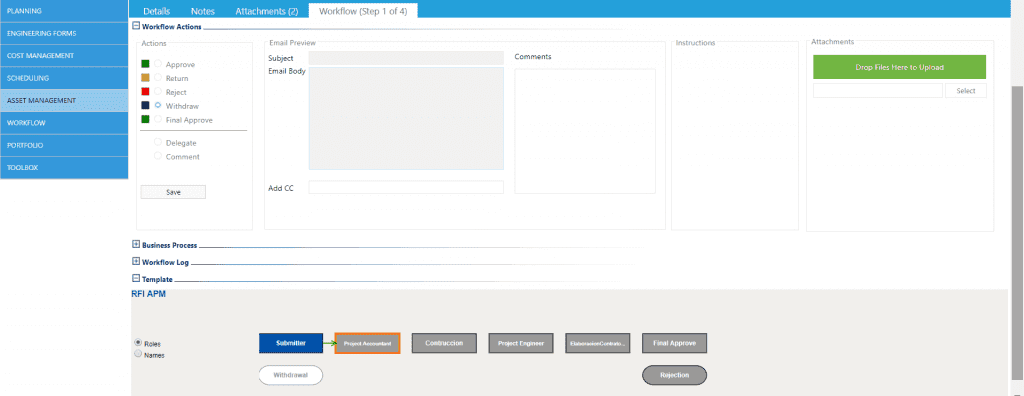This screenshot has width=1024, height=396.
Task: Expand the Workflow Log section
Action: [136, 262]
